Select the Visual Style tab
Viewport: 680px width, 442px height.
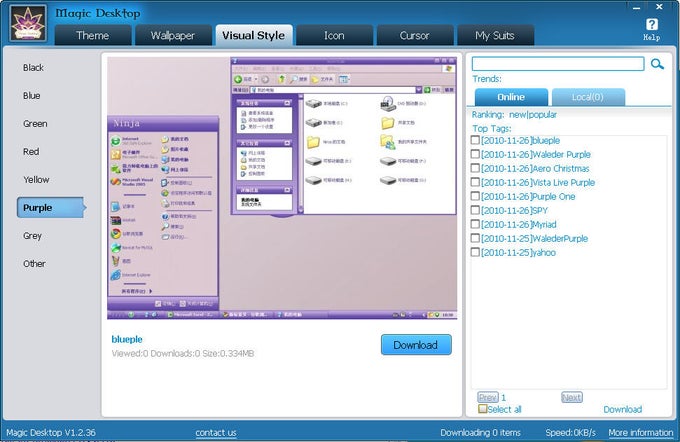coord(254,35)
